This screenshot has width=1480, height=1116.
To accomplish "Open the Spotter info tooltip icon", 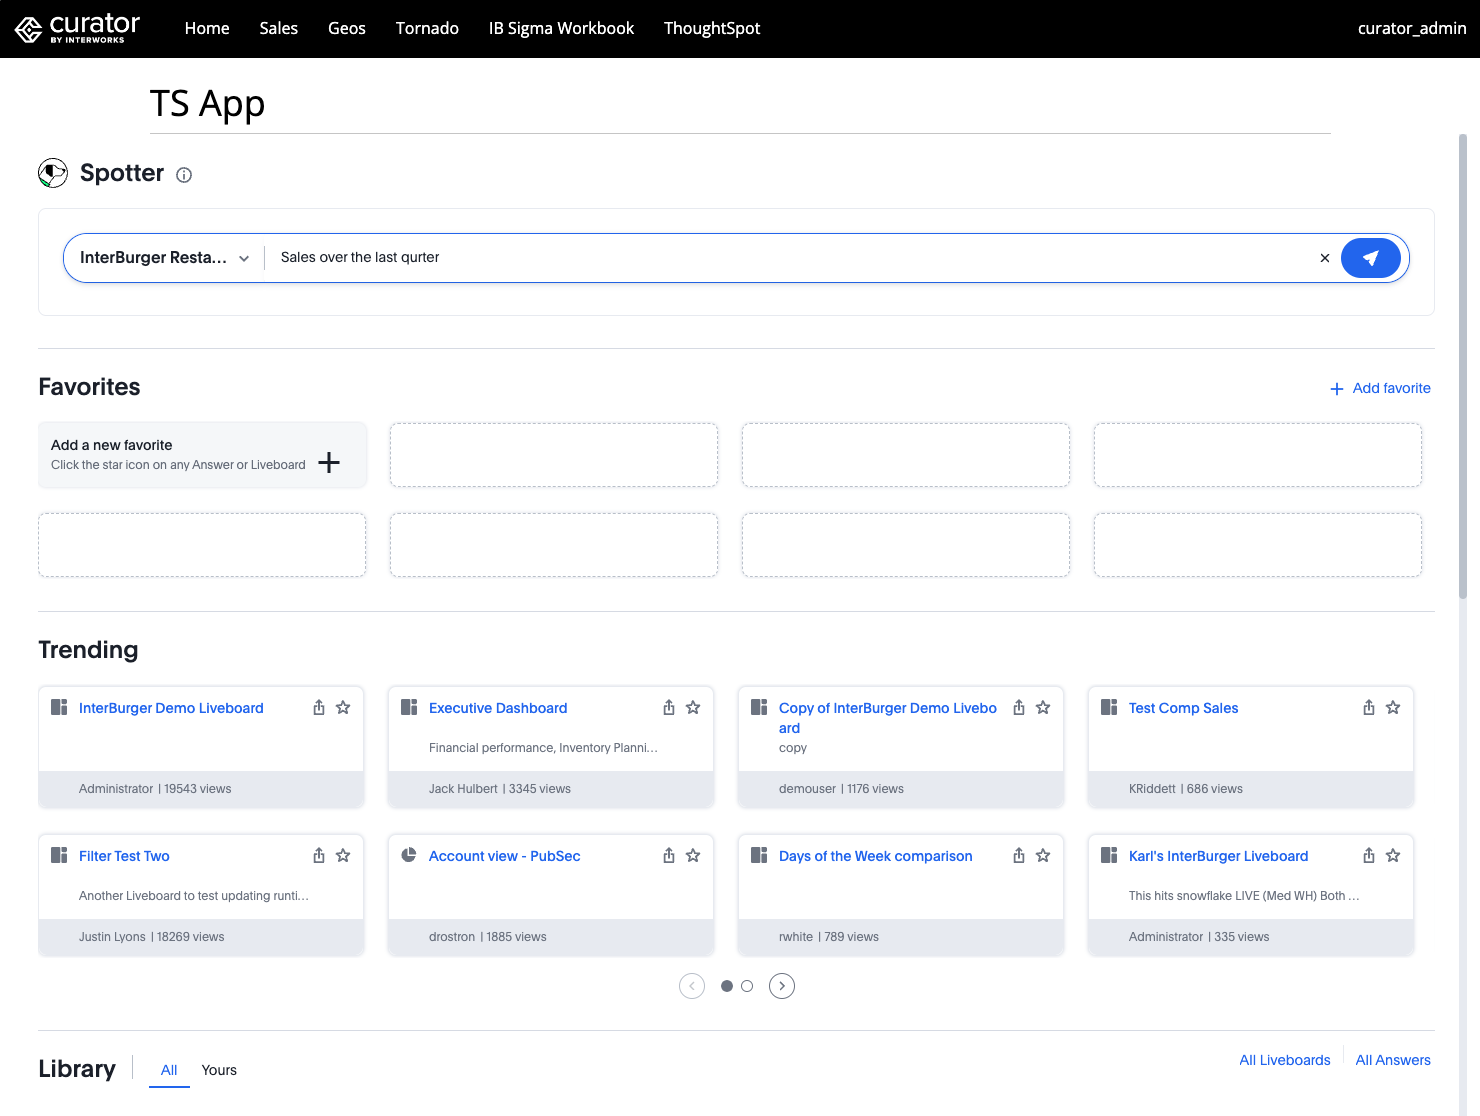I will tap(184, 175).
